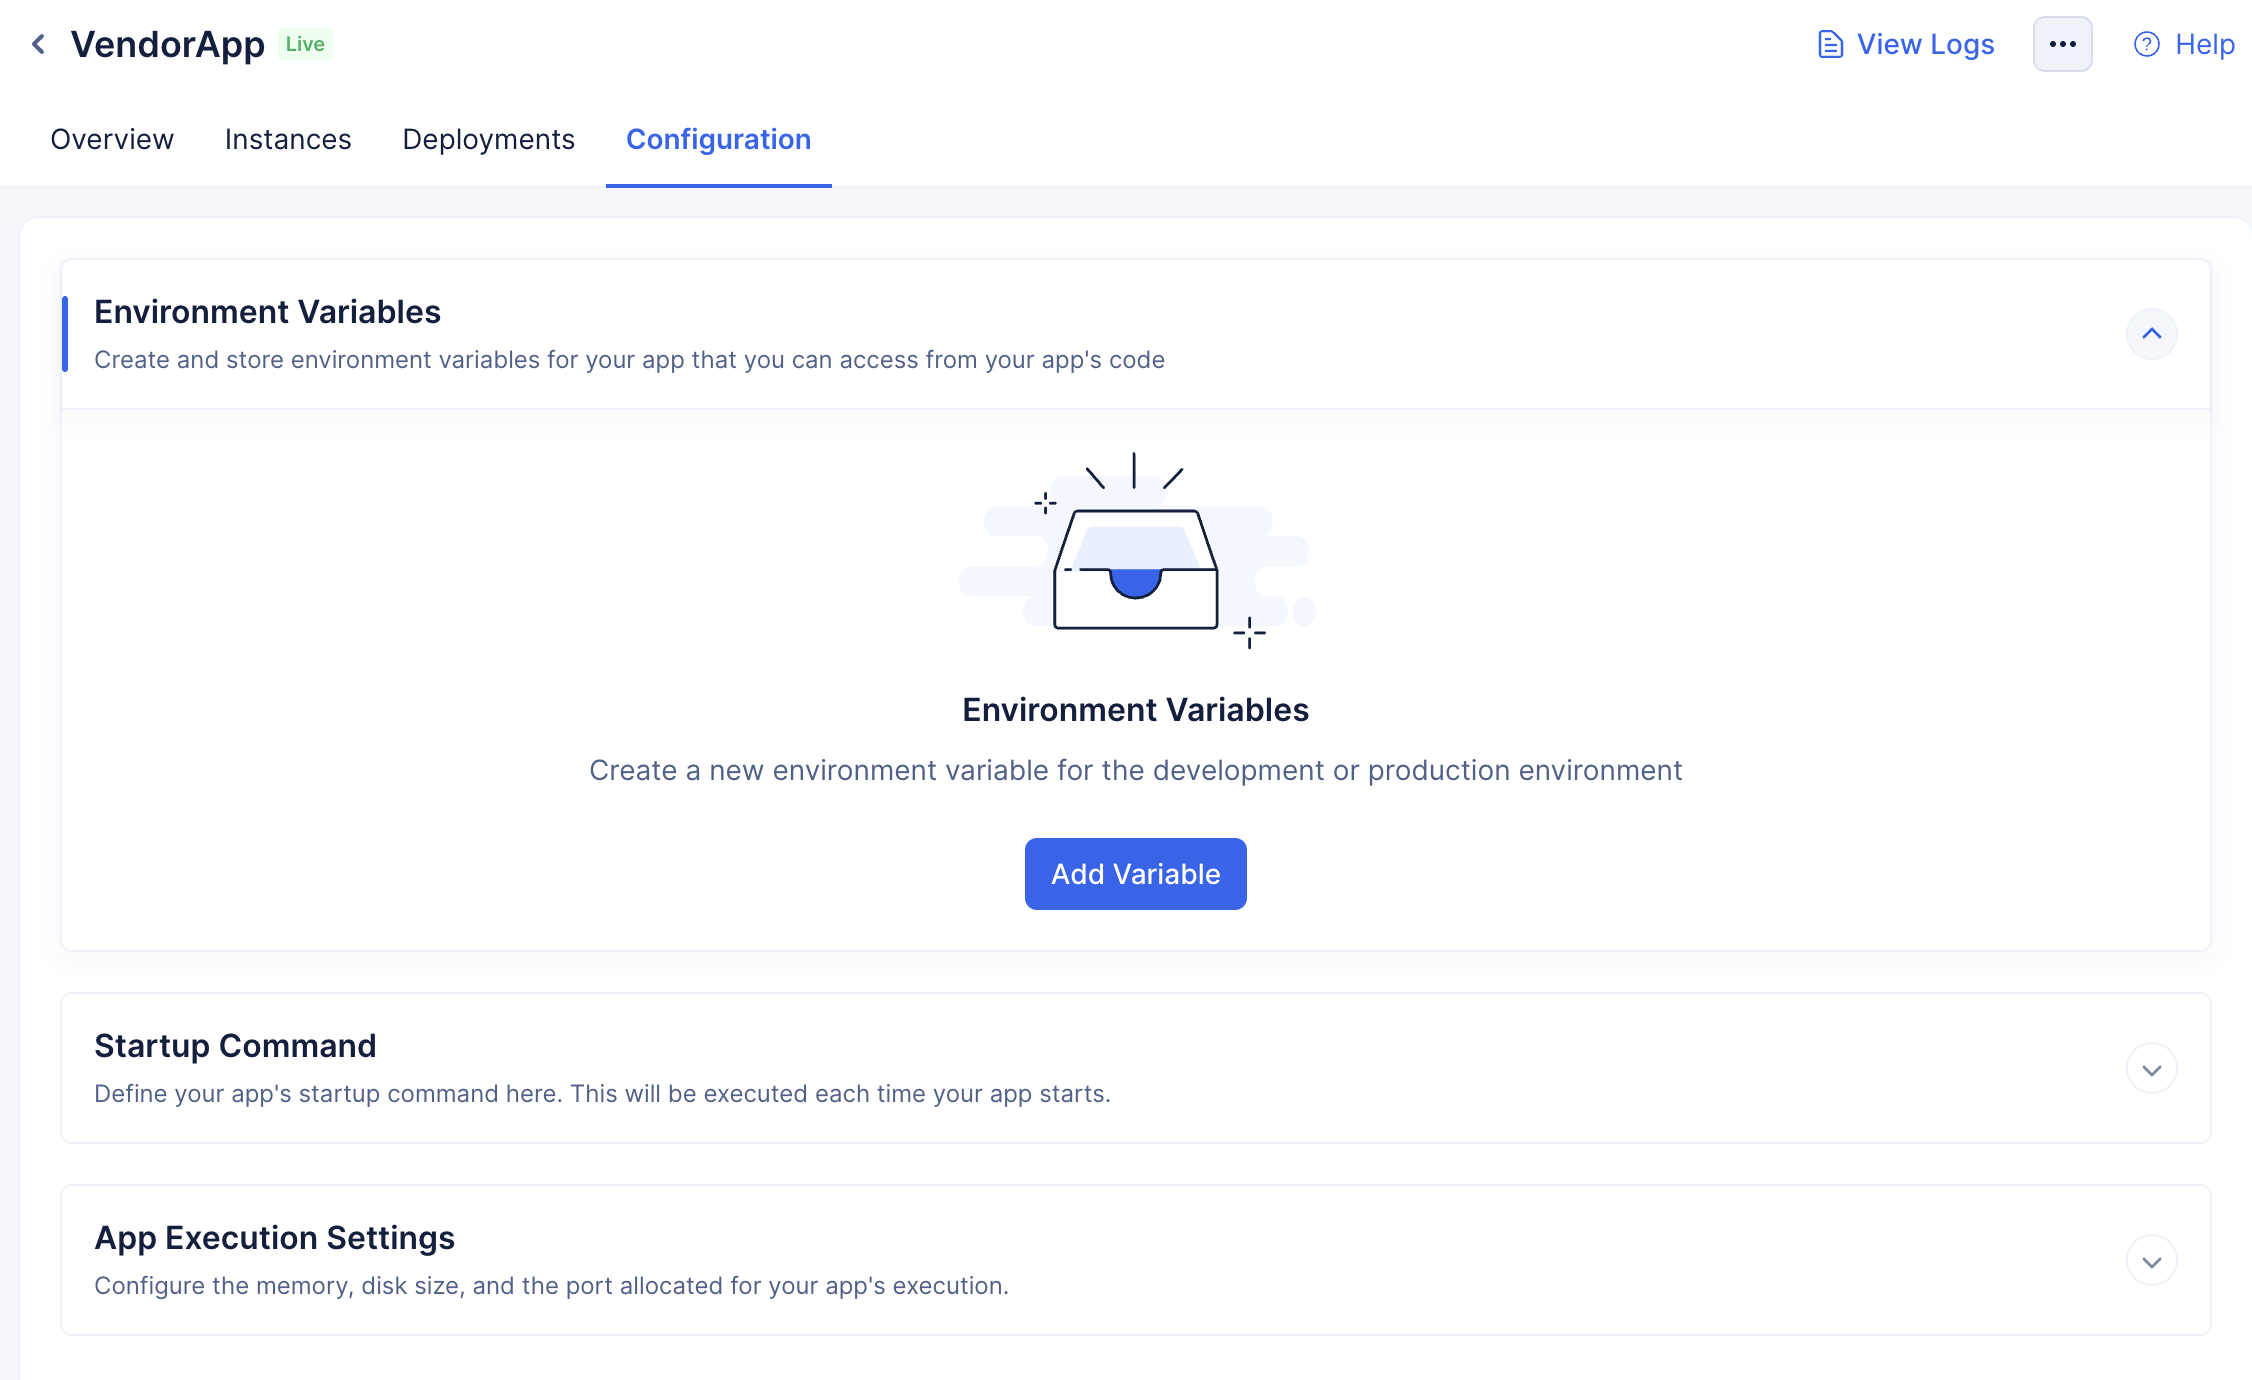Click the Environment Variables section header title
The image size is (2252, 1380).
267,312
